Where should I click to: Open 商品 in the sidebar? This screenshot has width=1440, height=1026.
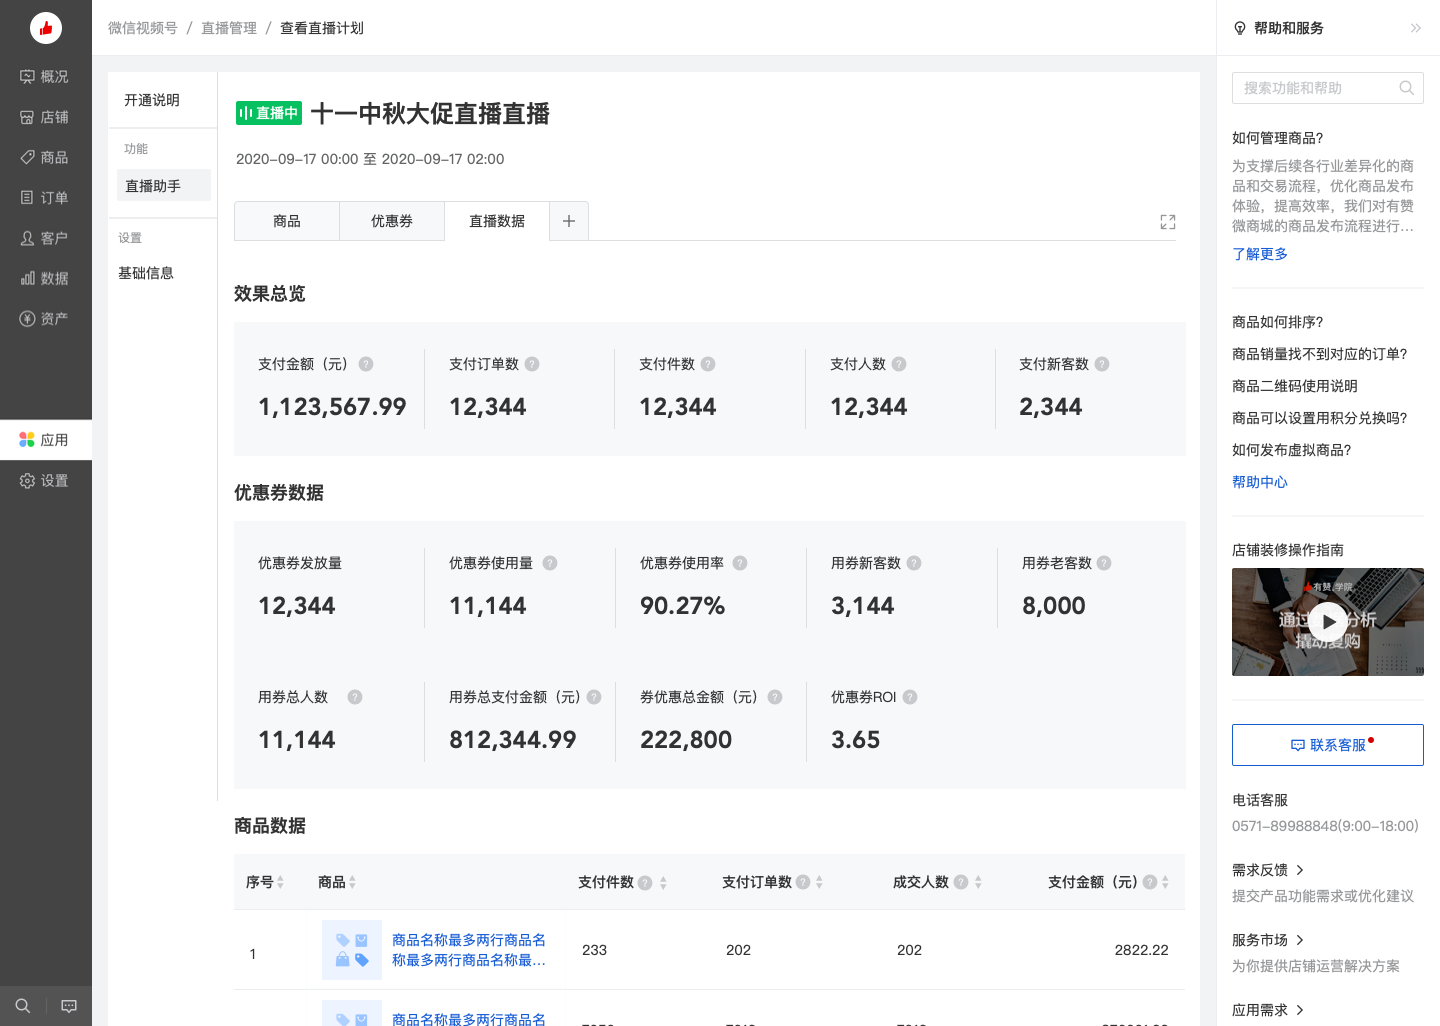pos(45,157)
